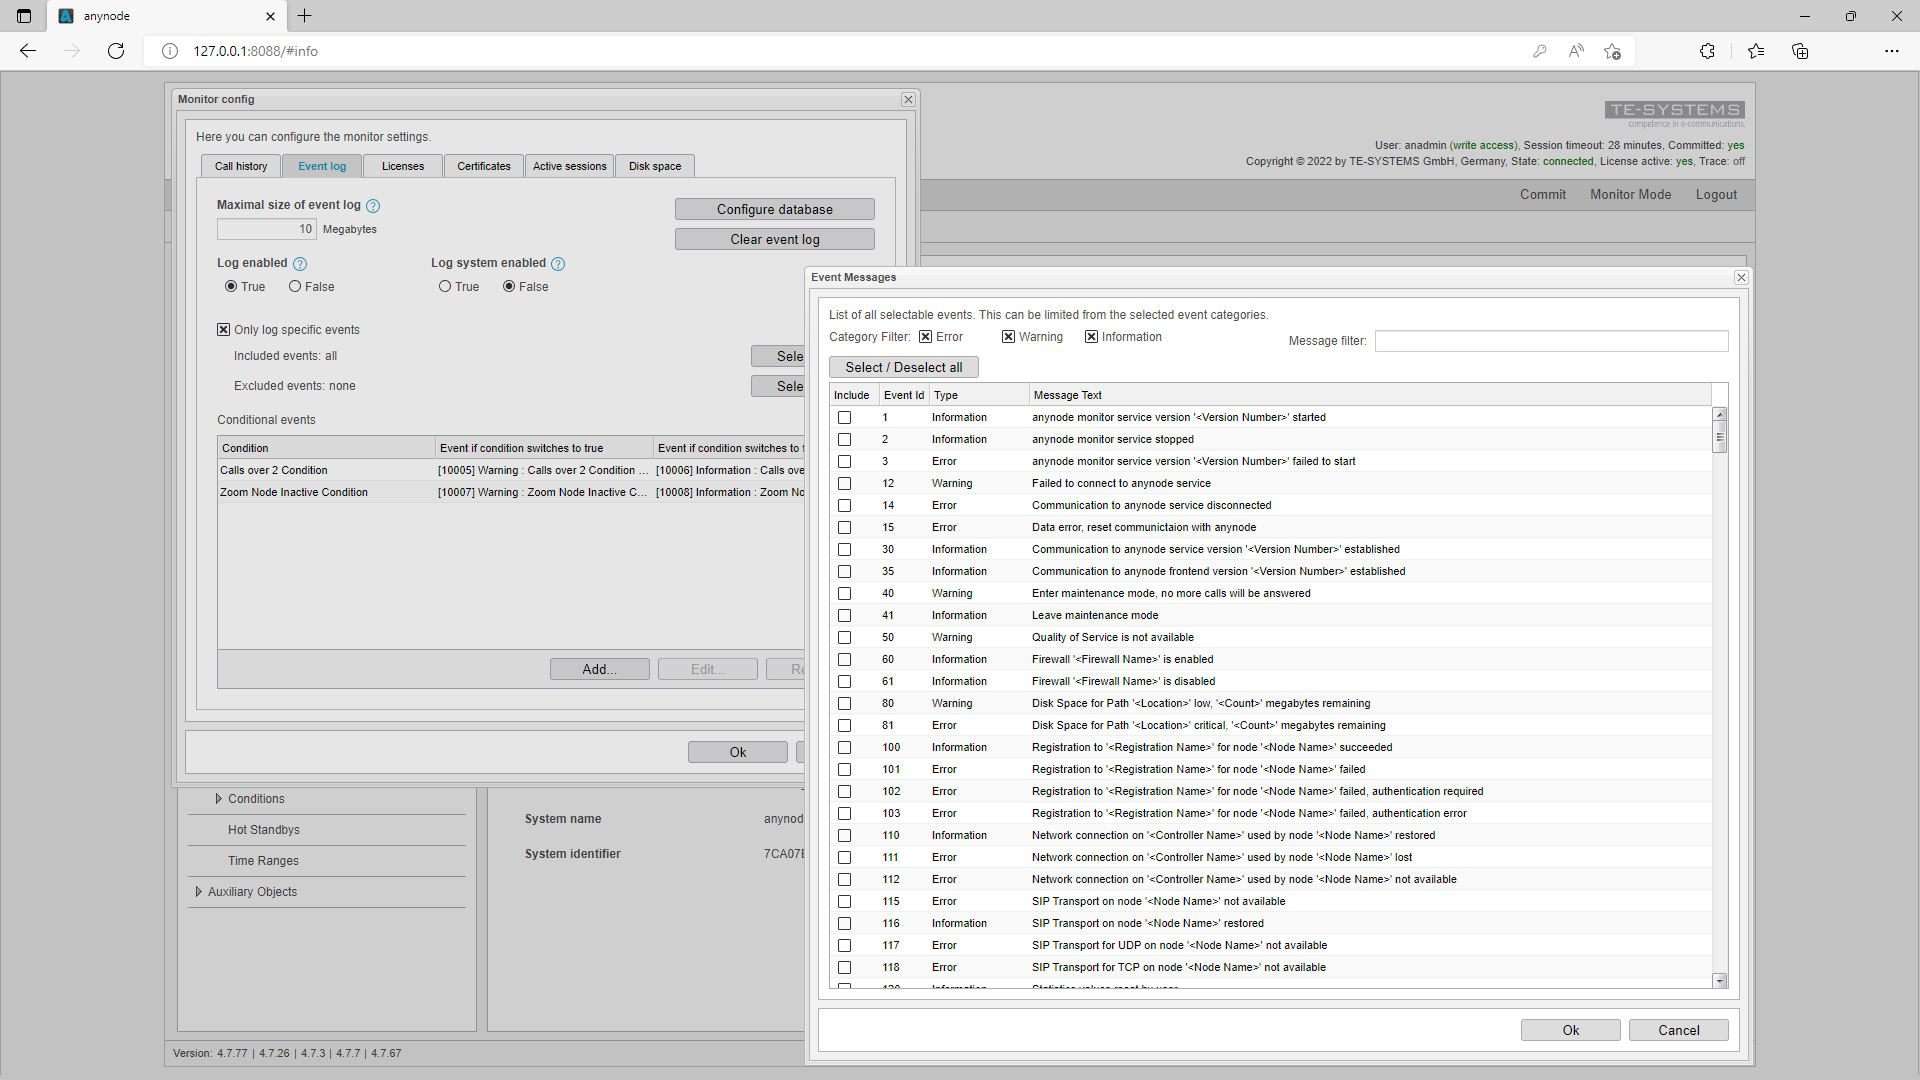Click the event list scroll down arrow
Viewport: 1920px width, 1080px height.
(x=1720, y=981)
